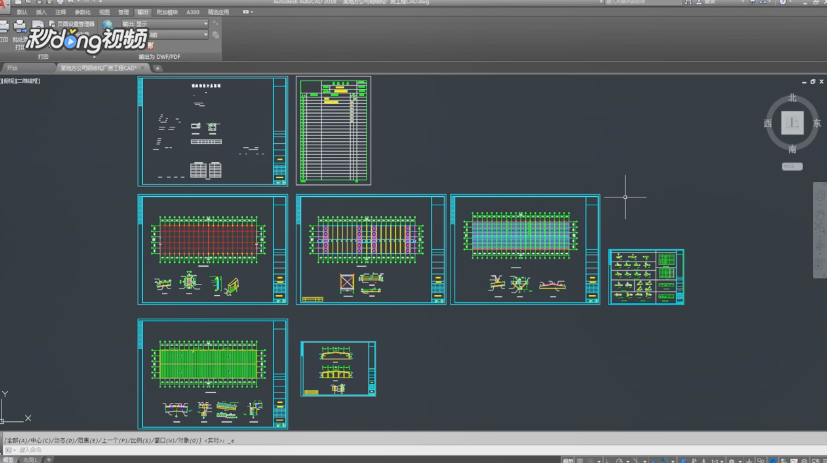Open the Page Setup Manager (页面设置管理器)
The width and height of the screenshot is (827, 463).
[72, 24]
